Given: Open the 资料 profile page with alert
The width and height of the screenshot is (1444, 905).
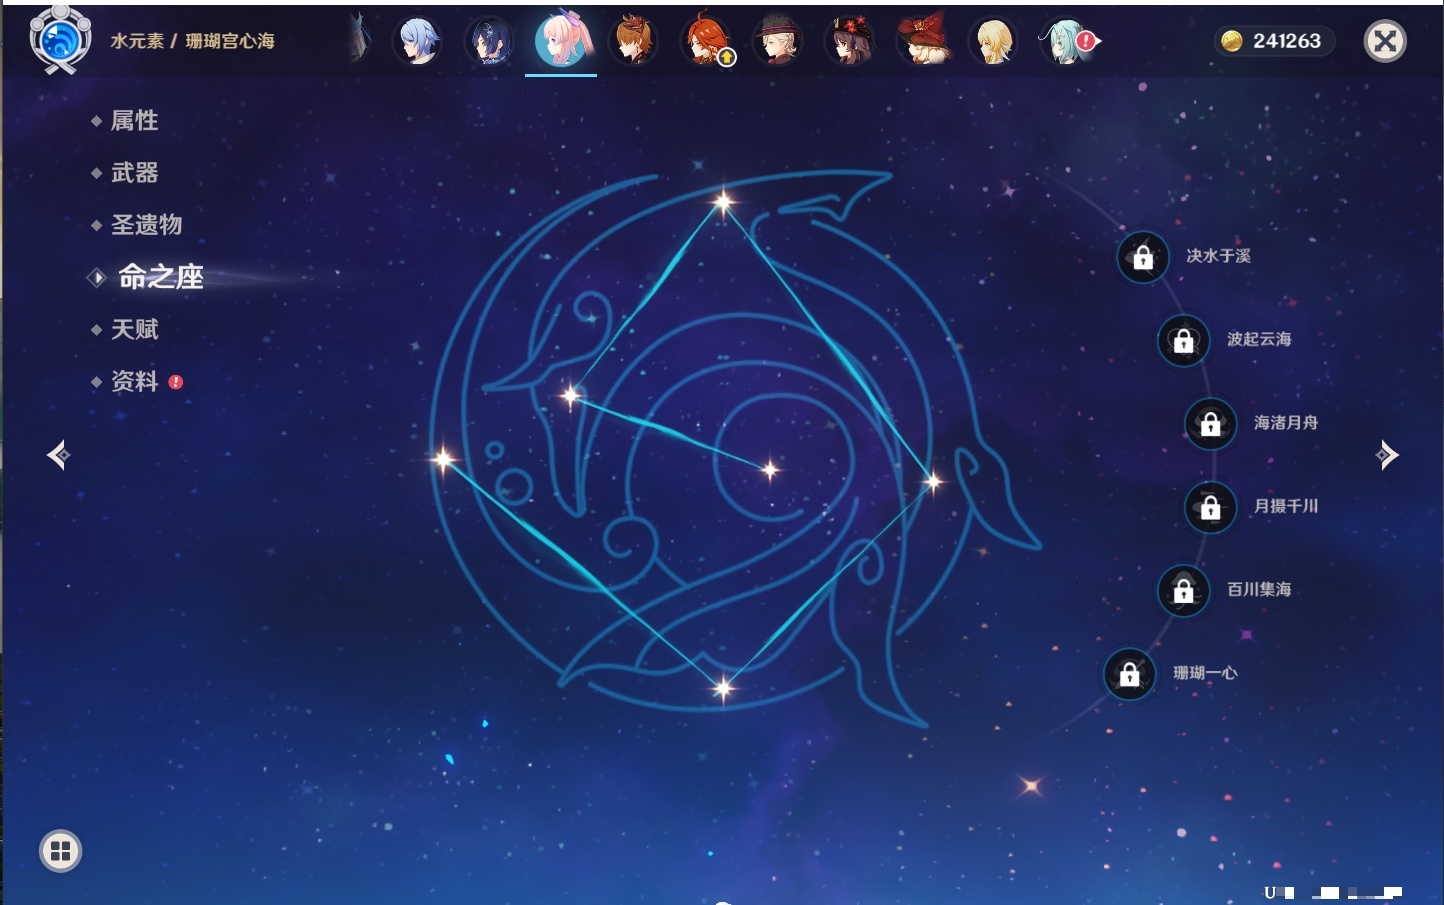Looking at the screenshot, I should (x=134, y=381).
